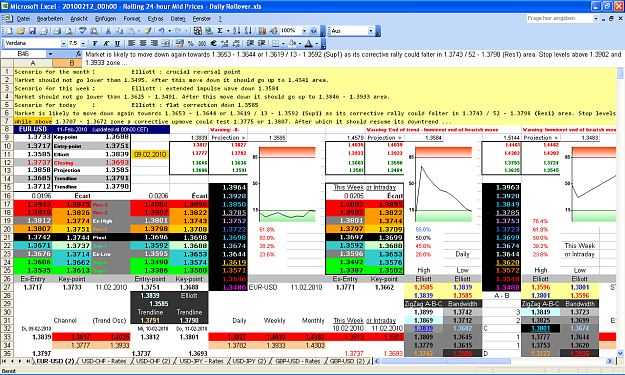Click the Cut scissors icon
The width and height of the screenshot is (625, 375).
(108, 31)
